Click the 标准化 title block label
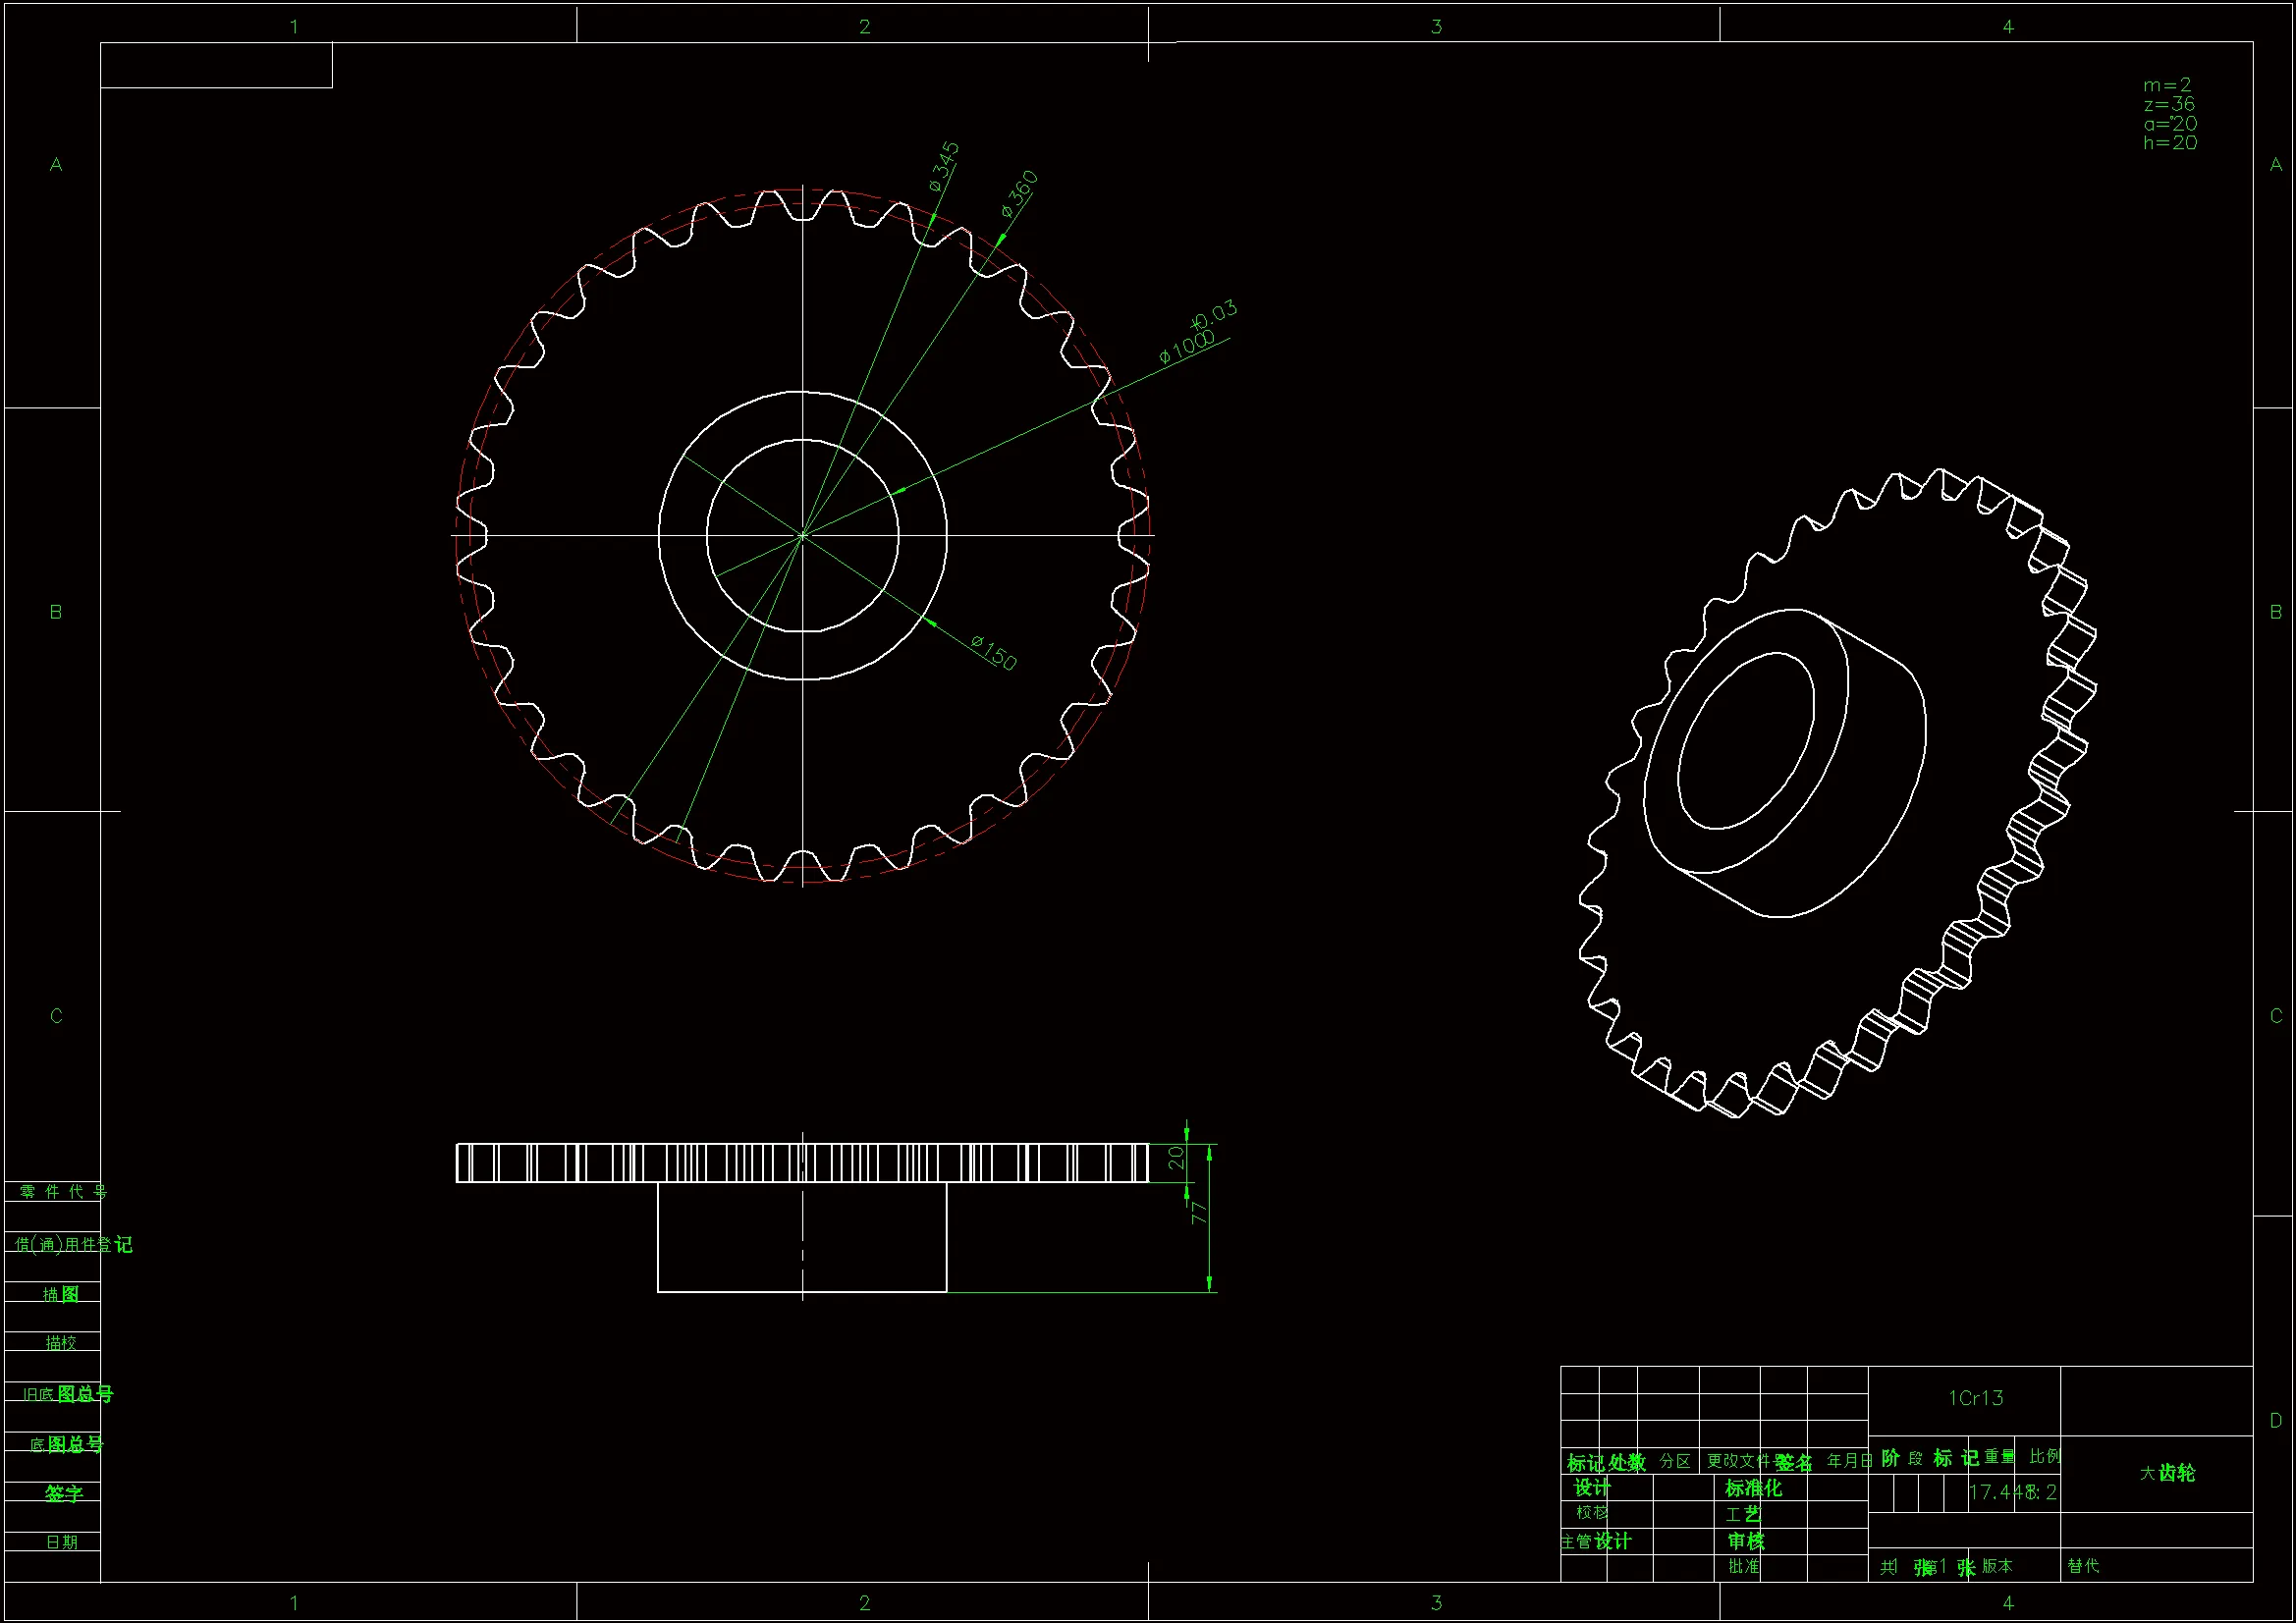 click(1752, 1488)
